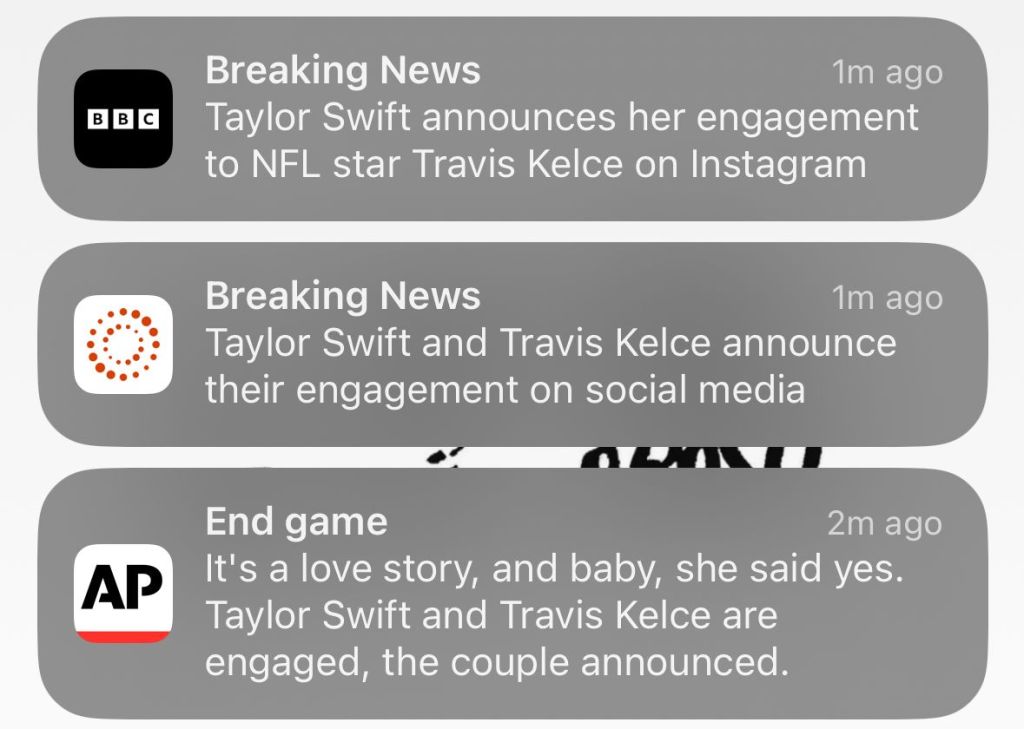
Task: Click the "Taylor Swift announces her engagement" line
Action: coord(561,118)
